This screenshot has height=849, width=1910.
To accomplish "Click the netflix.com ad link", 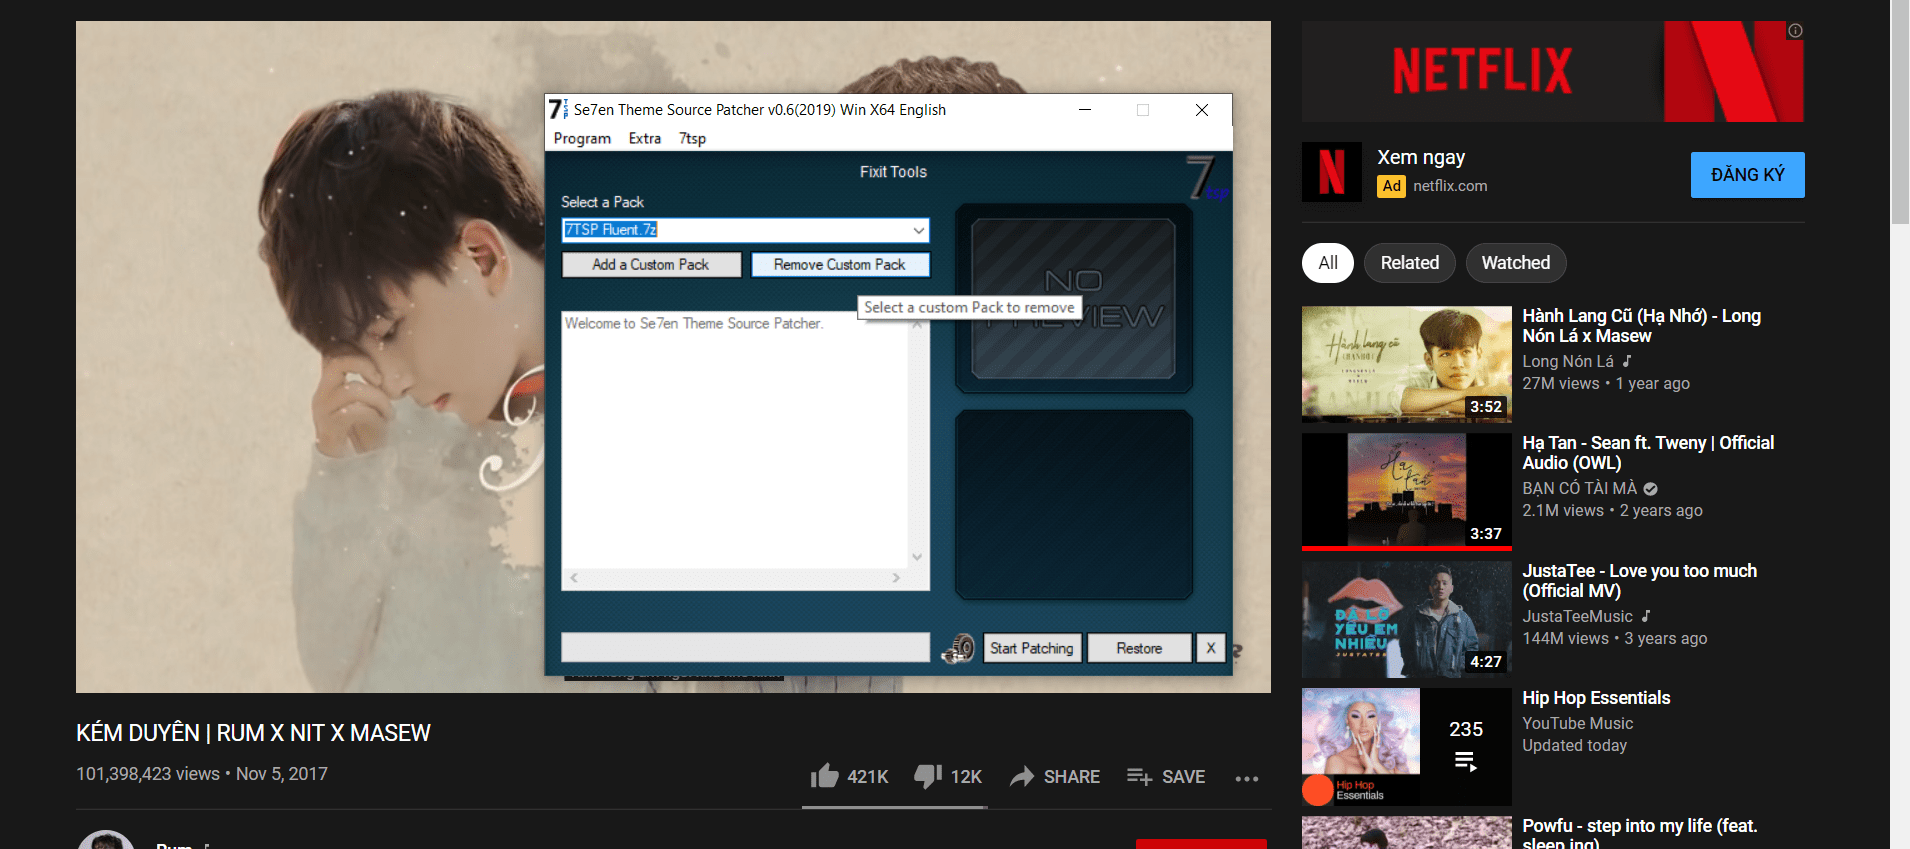I will [1450, 186].
